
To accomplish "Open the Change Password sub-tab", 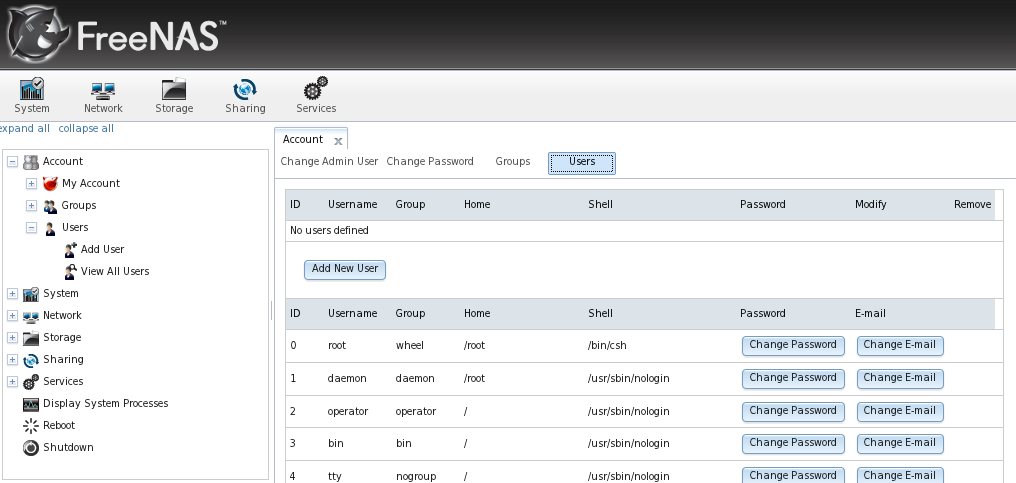I will coord(430,161).
